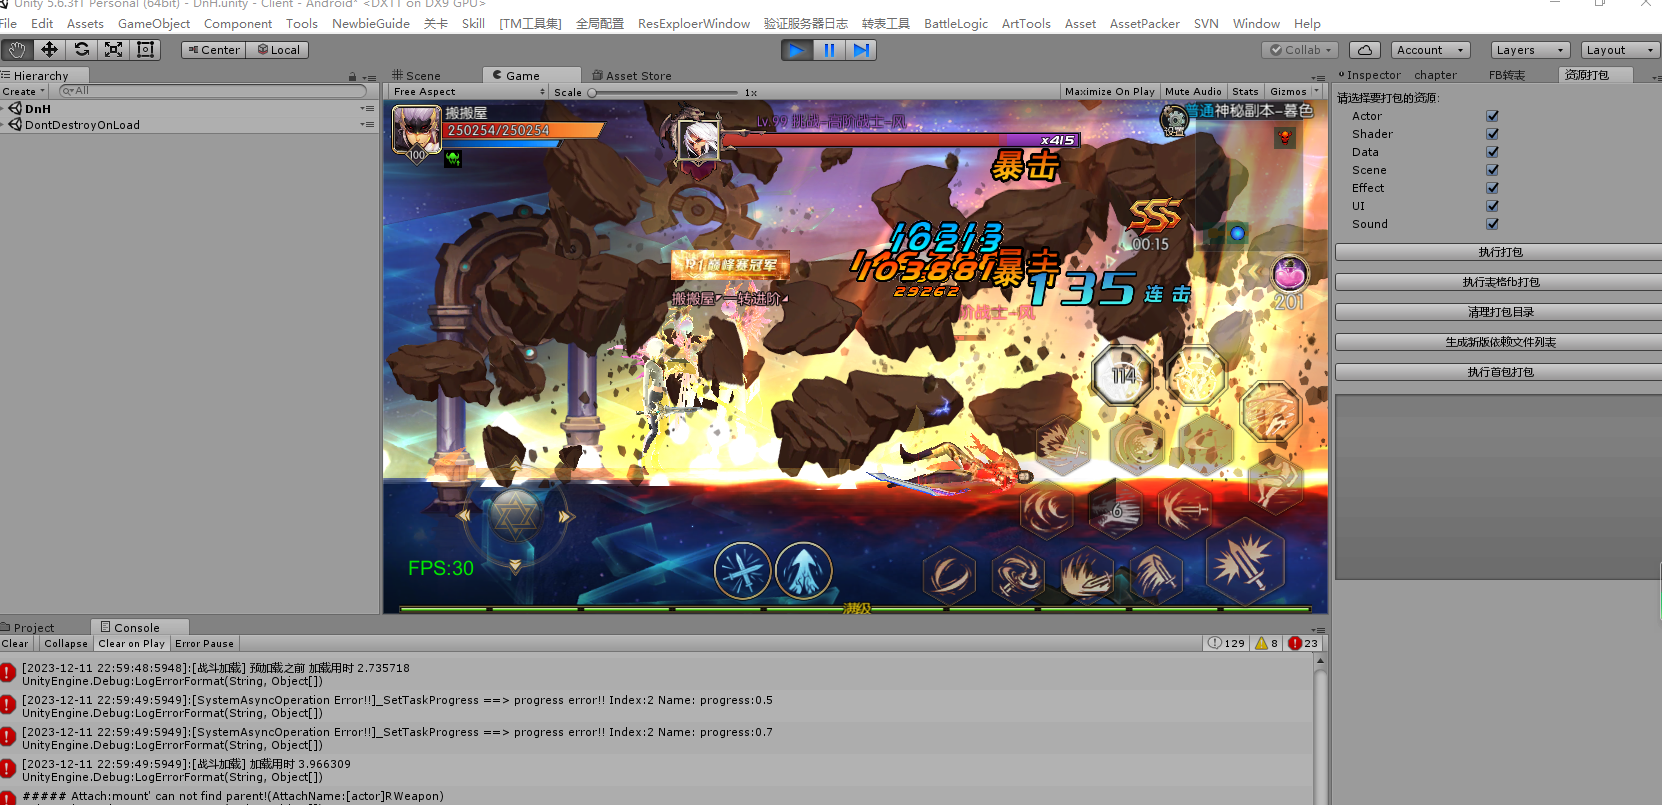Open the cloud services panel
1662x805 pixels.
click(1365, 50)
